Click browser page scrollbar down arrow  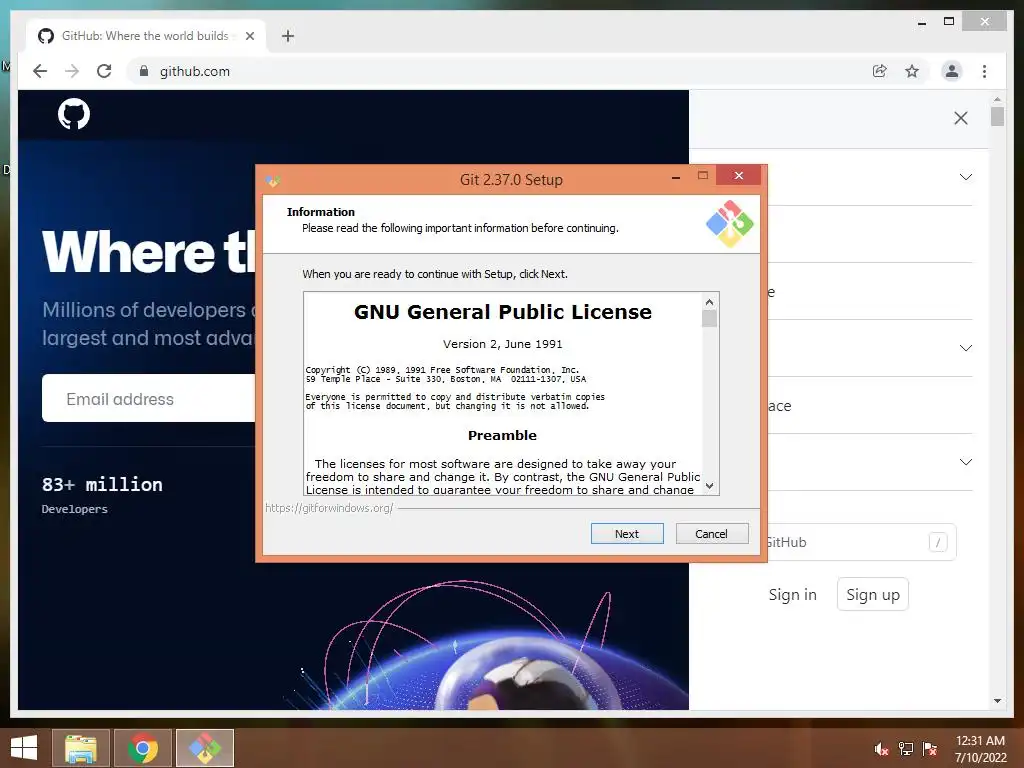pos(997,701)
